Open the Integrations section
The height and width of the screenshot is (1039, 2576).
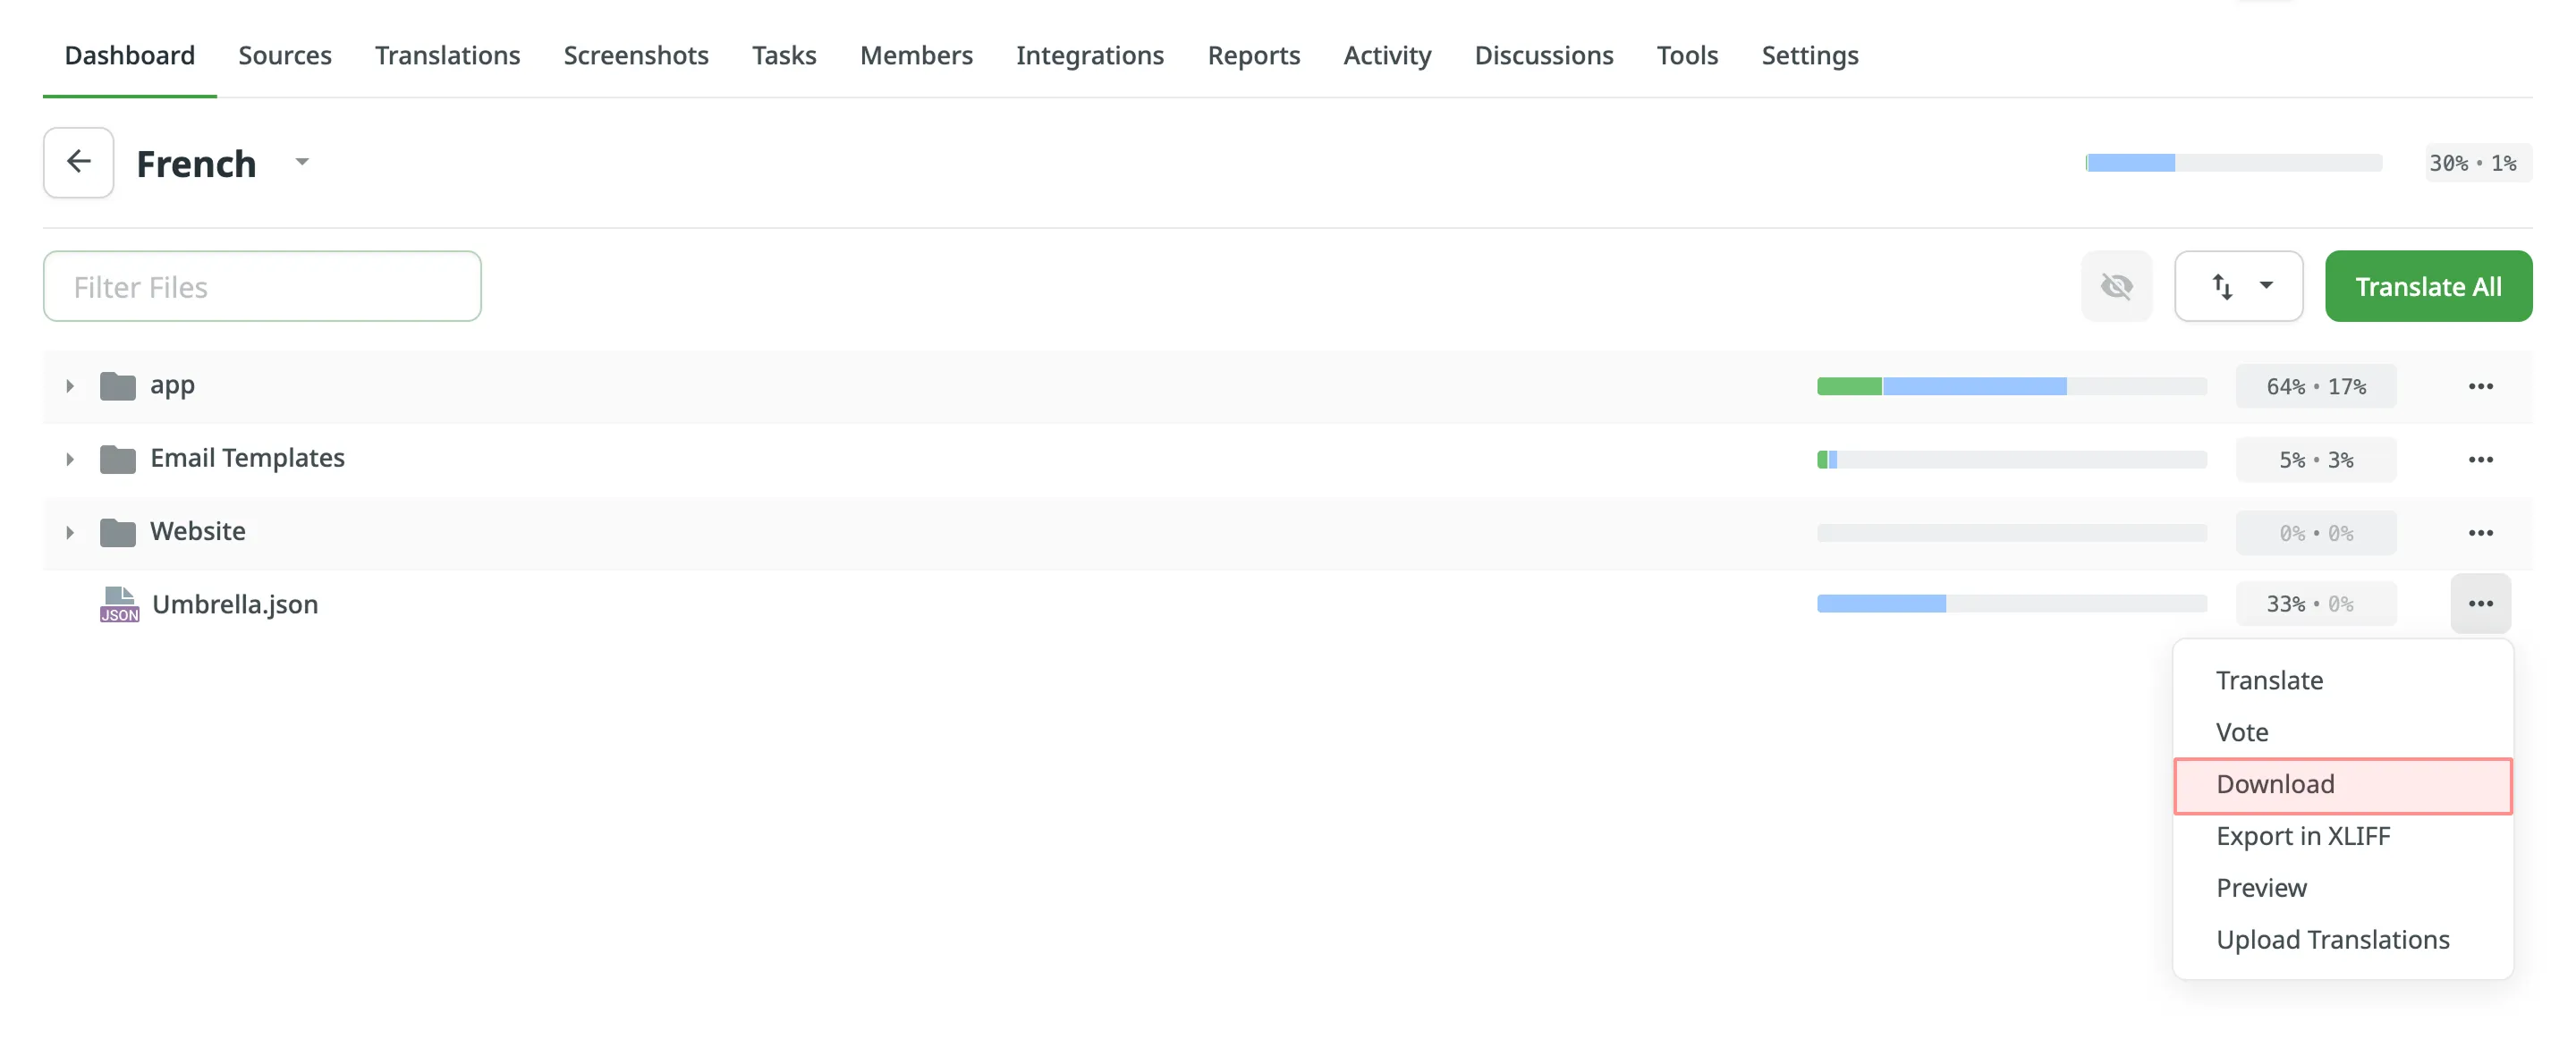(x=1090, y=55)
